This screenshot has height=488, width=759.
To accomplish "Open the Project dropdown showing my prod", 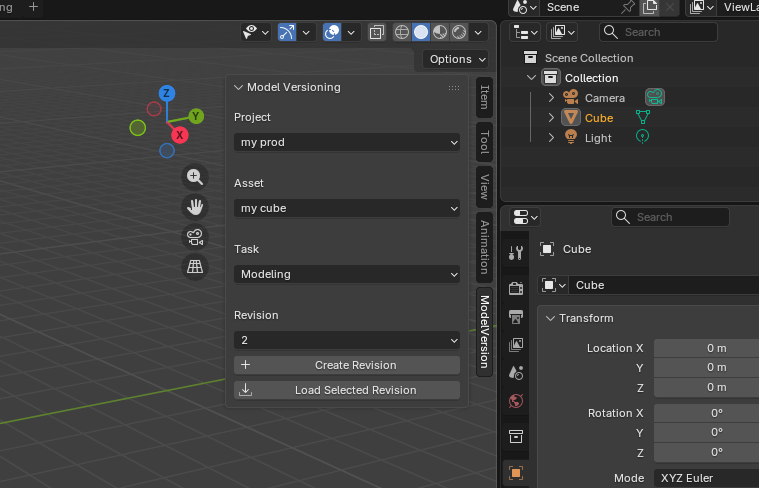I will point(347,142).
